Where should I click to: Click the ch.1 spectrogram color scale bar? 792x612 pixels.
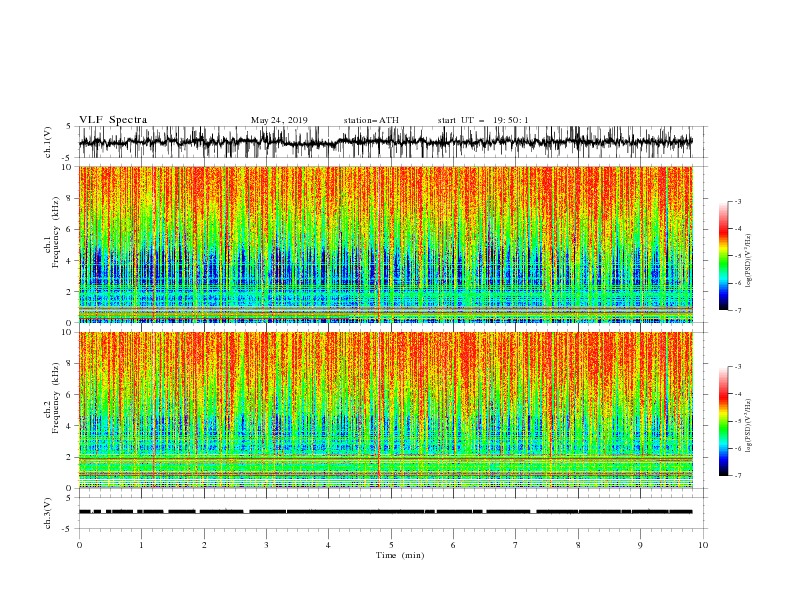click(x=723, y=256)
